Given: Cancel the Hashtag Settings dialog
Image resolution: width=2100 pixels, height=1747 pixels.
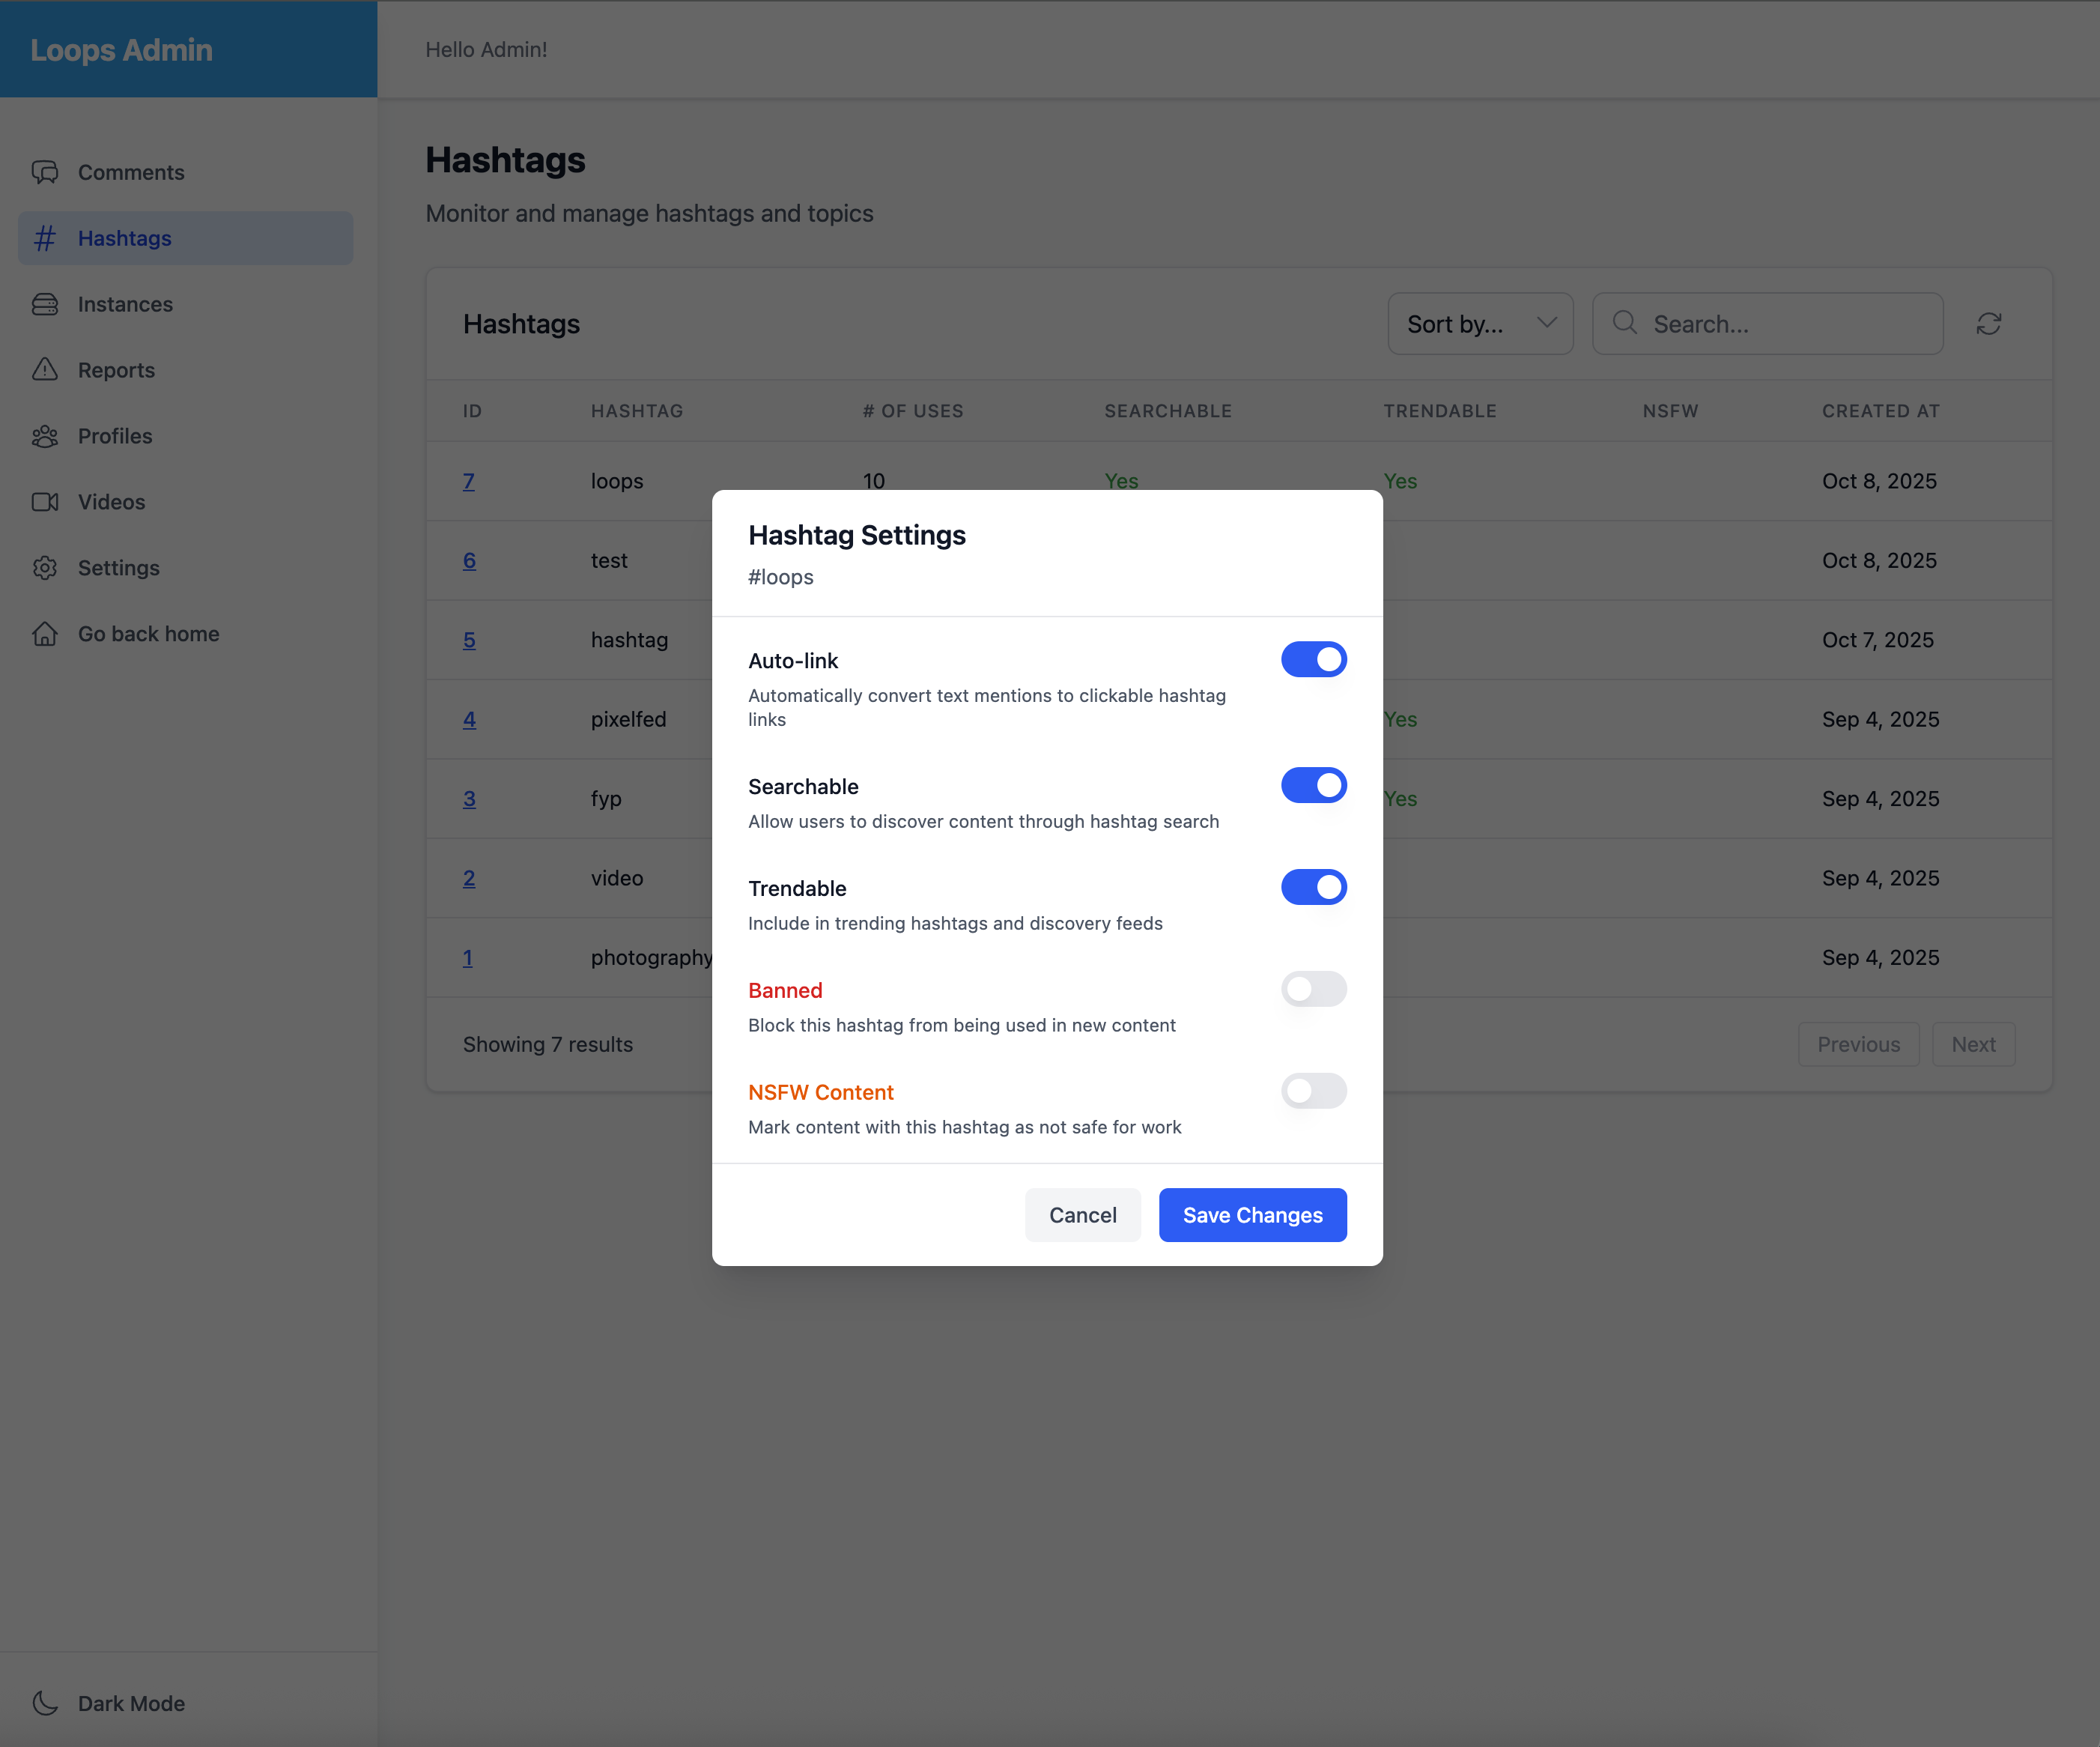Looking at the screenshot, I should pos(1082,1215).
